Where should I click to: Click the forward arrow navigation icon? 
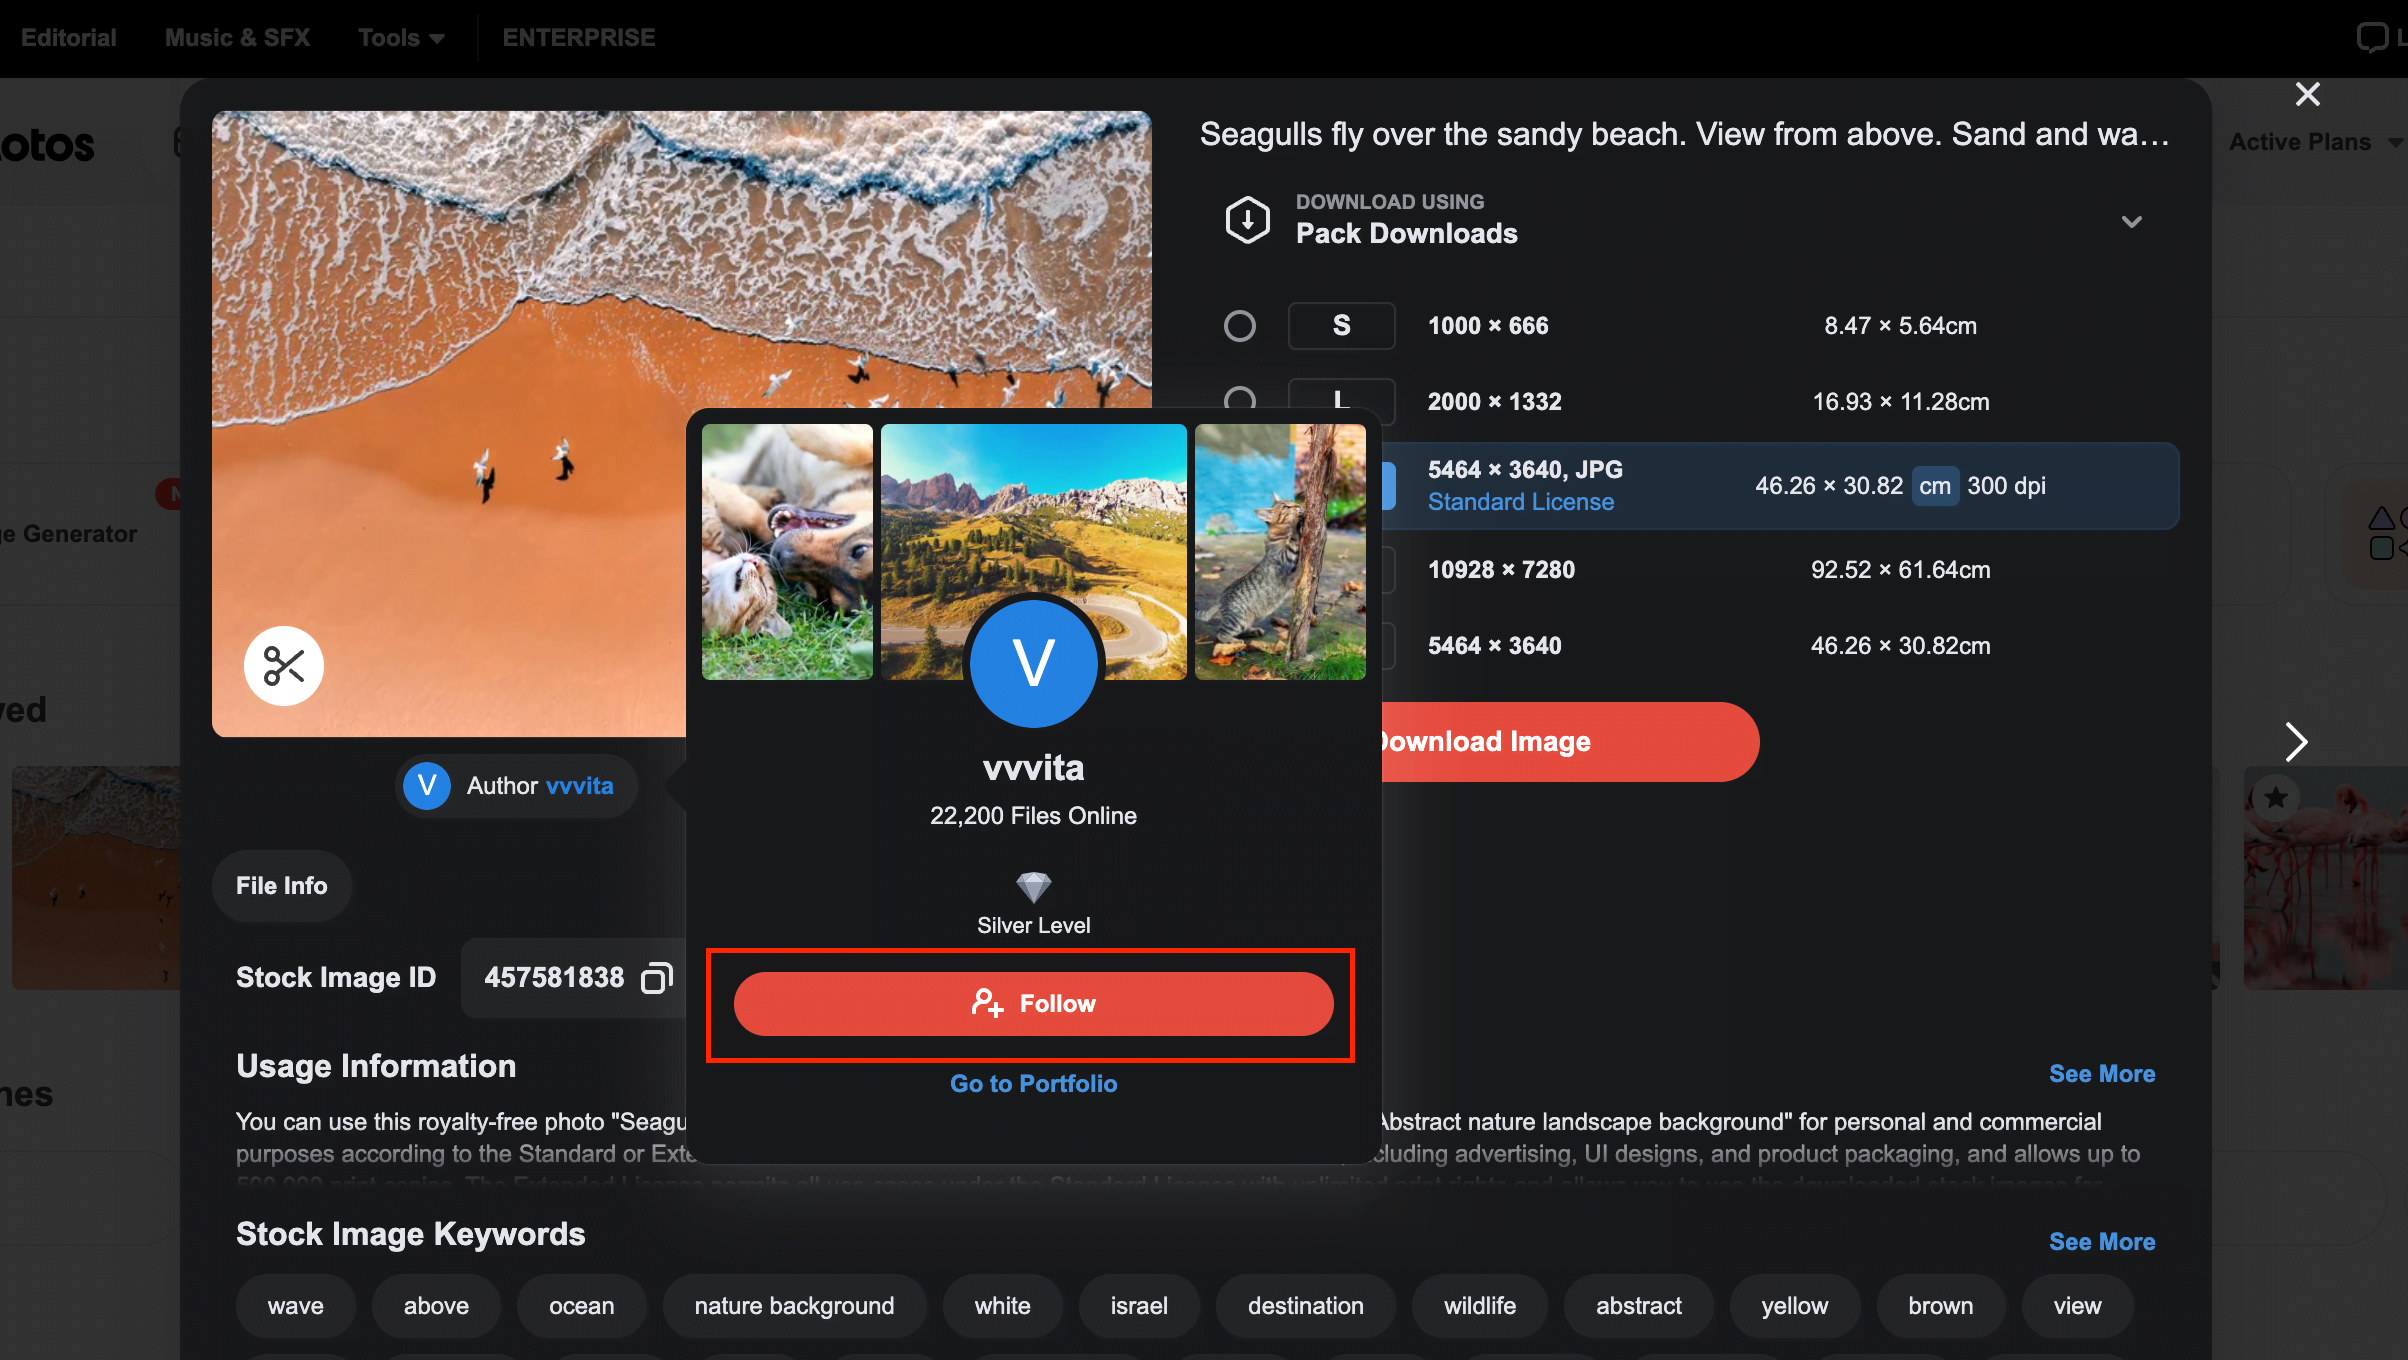(2297, 741)
